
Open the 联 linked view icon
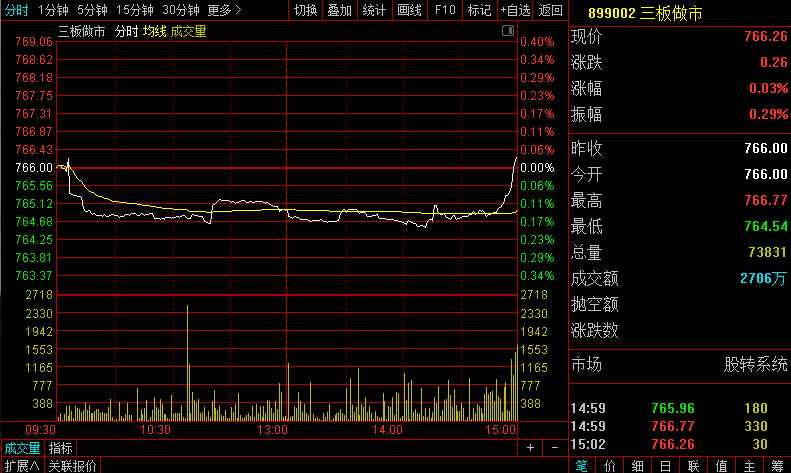point(691,465)
